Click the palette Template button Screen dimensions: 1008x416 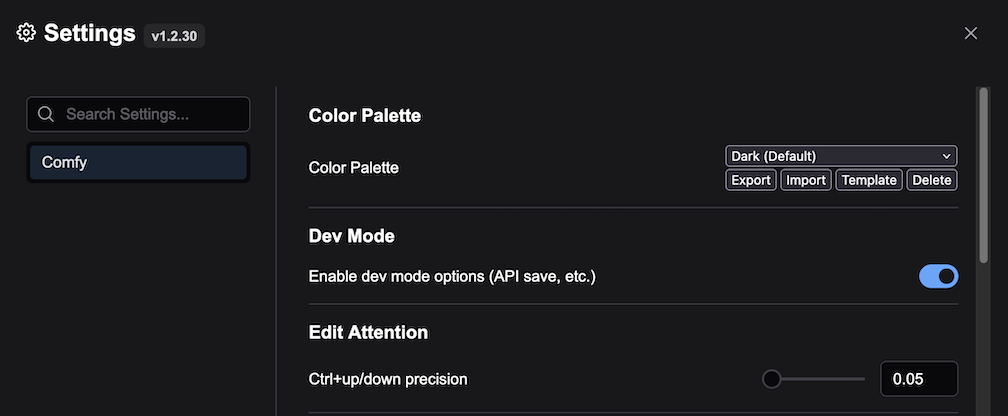coord(869,180)
